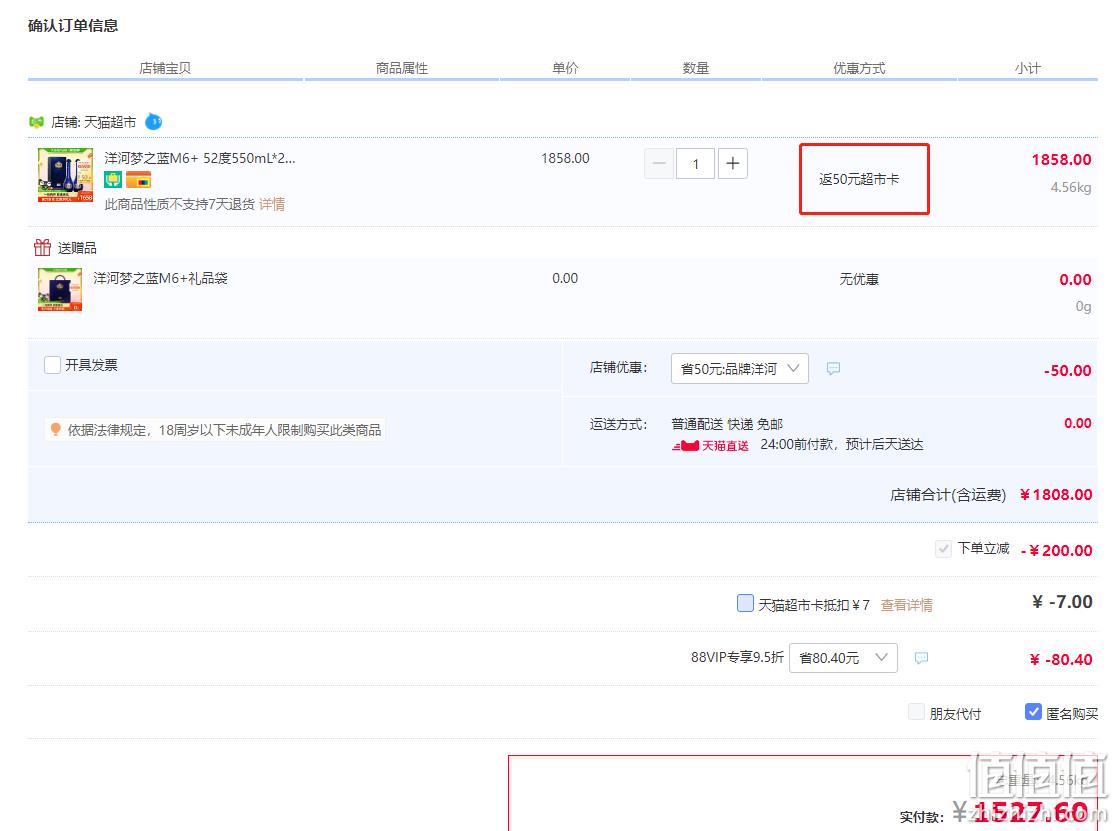Click the orange card icon under the product title
The image size is (1117, 831).
click(x=138, y=179)
